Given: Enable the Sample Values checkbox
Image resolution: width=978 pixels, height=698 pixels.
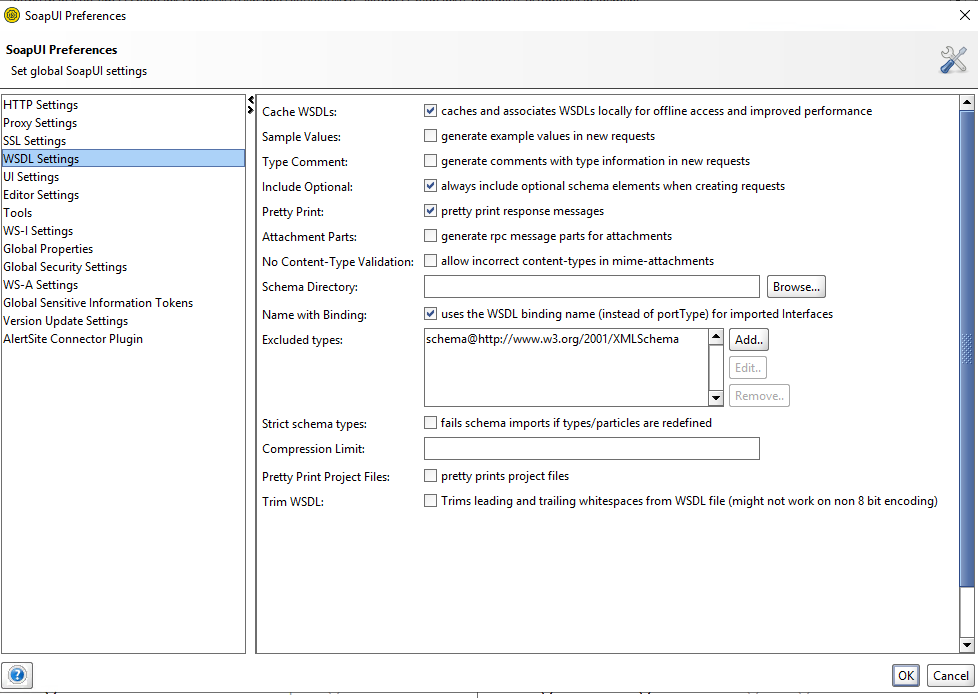Looking at the screenshot, I should point(430,136).
